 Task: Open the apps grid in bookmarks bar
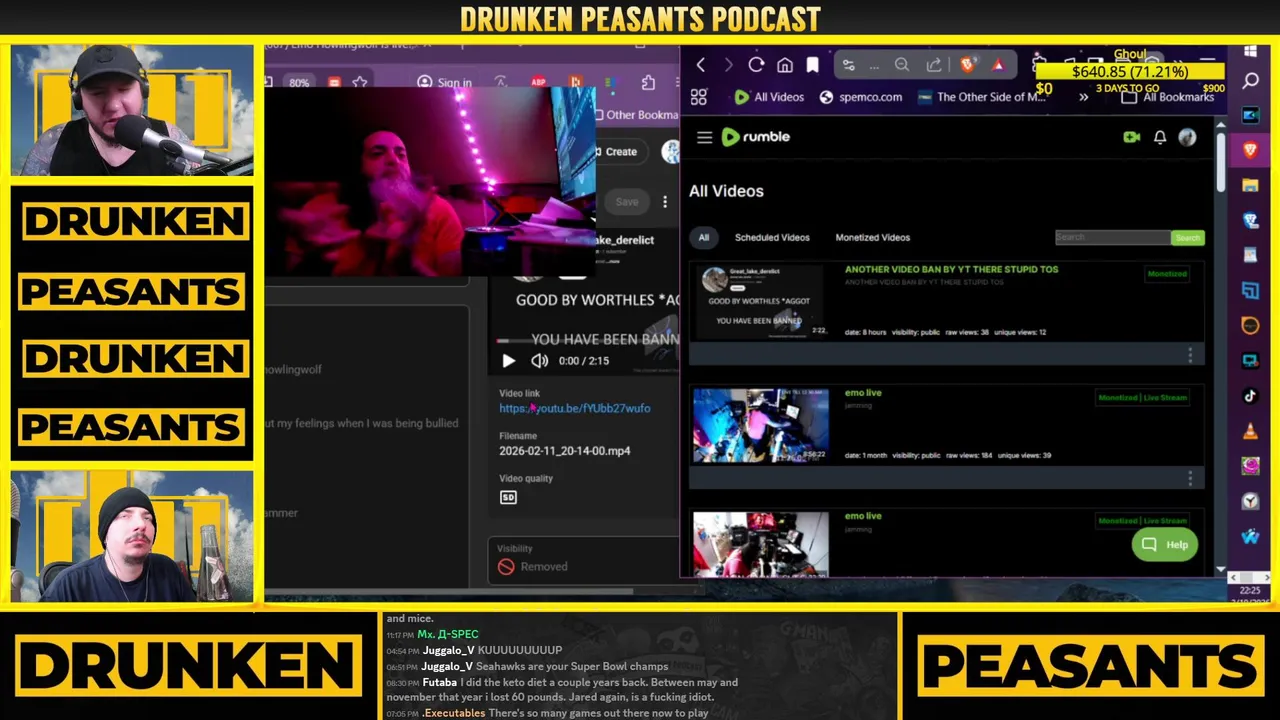tap(699, 97)
